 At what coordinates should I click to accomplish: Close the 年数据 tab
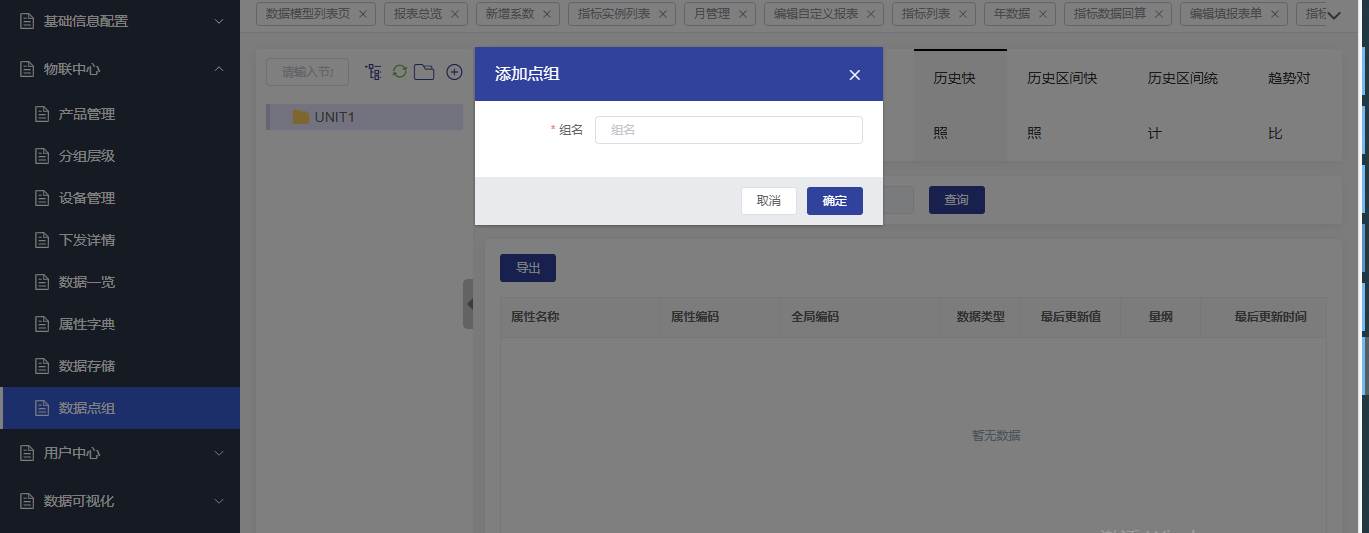pos(1042,14)
